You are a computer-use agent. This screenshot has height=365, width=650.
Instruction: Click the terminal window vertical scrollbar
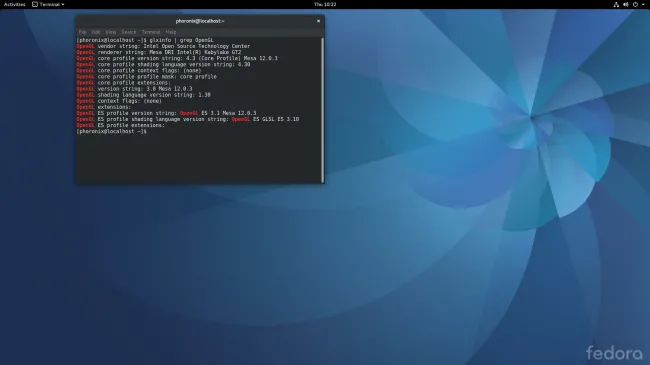click(x=323, y=110)
